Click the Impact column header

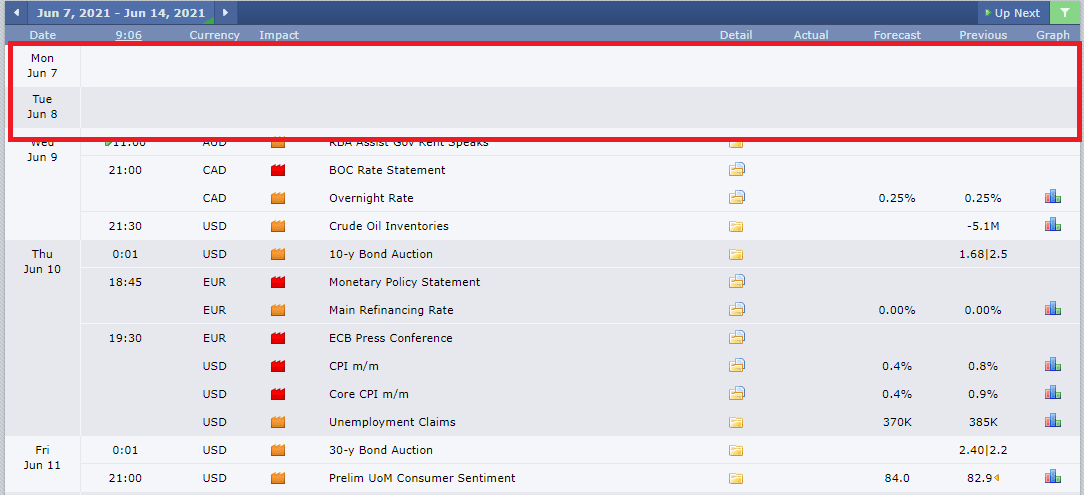(x=279, y=35)
